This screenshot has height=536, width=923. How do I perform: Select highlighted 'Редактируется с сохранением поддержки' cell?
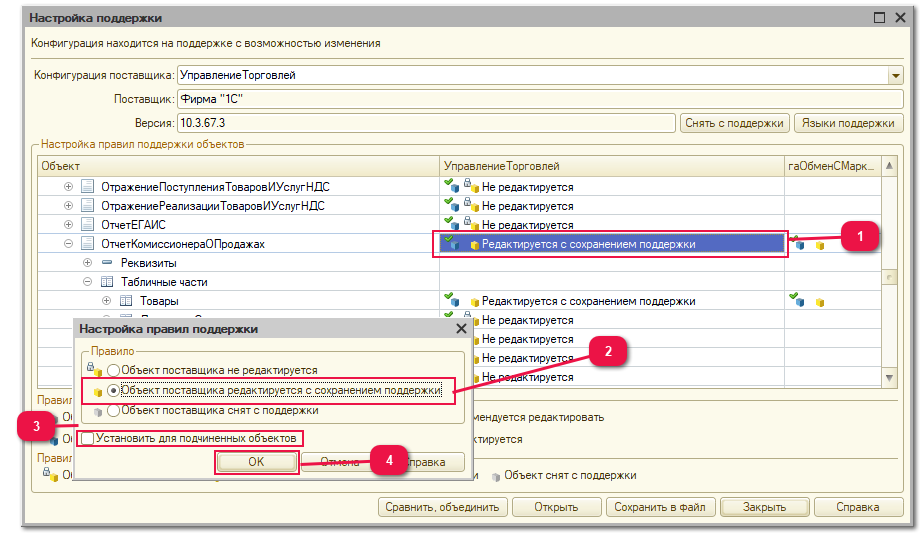pos(612,244)
